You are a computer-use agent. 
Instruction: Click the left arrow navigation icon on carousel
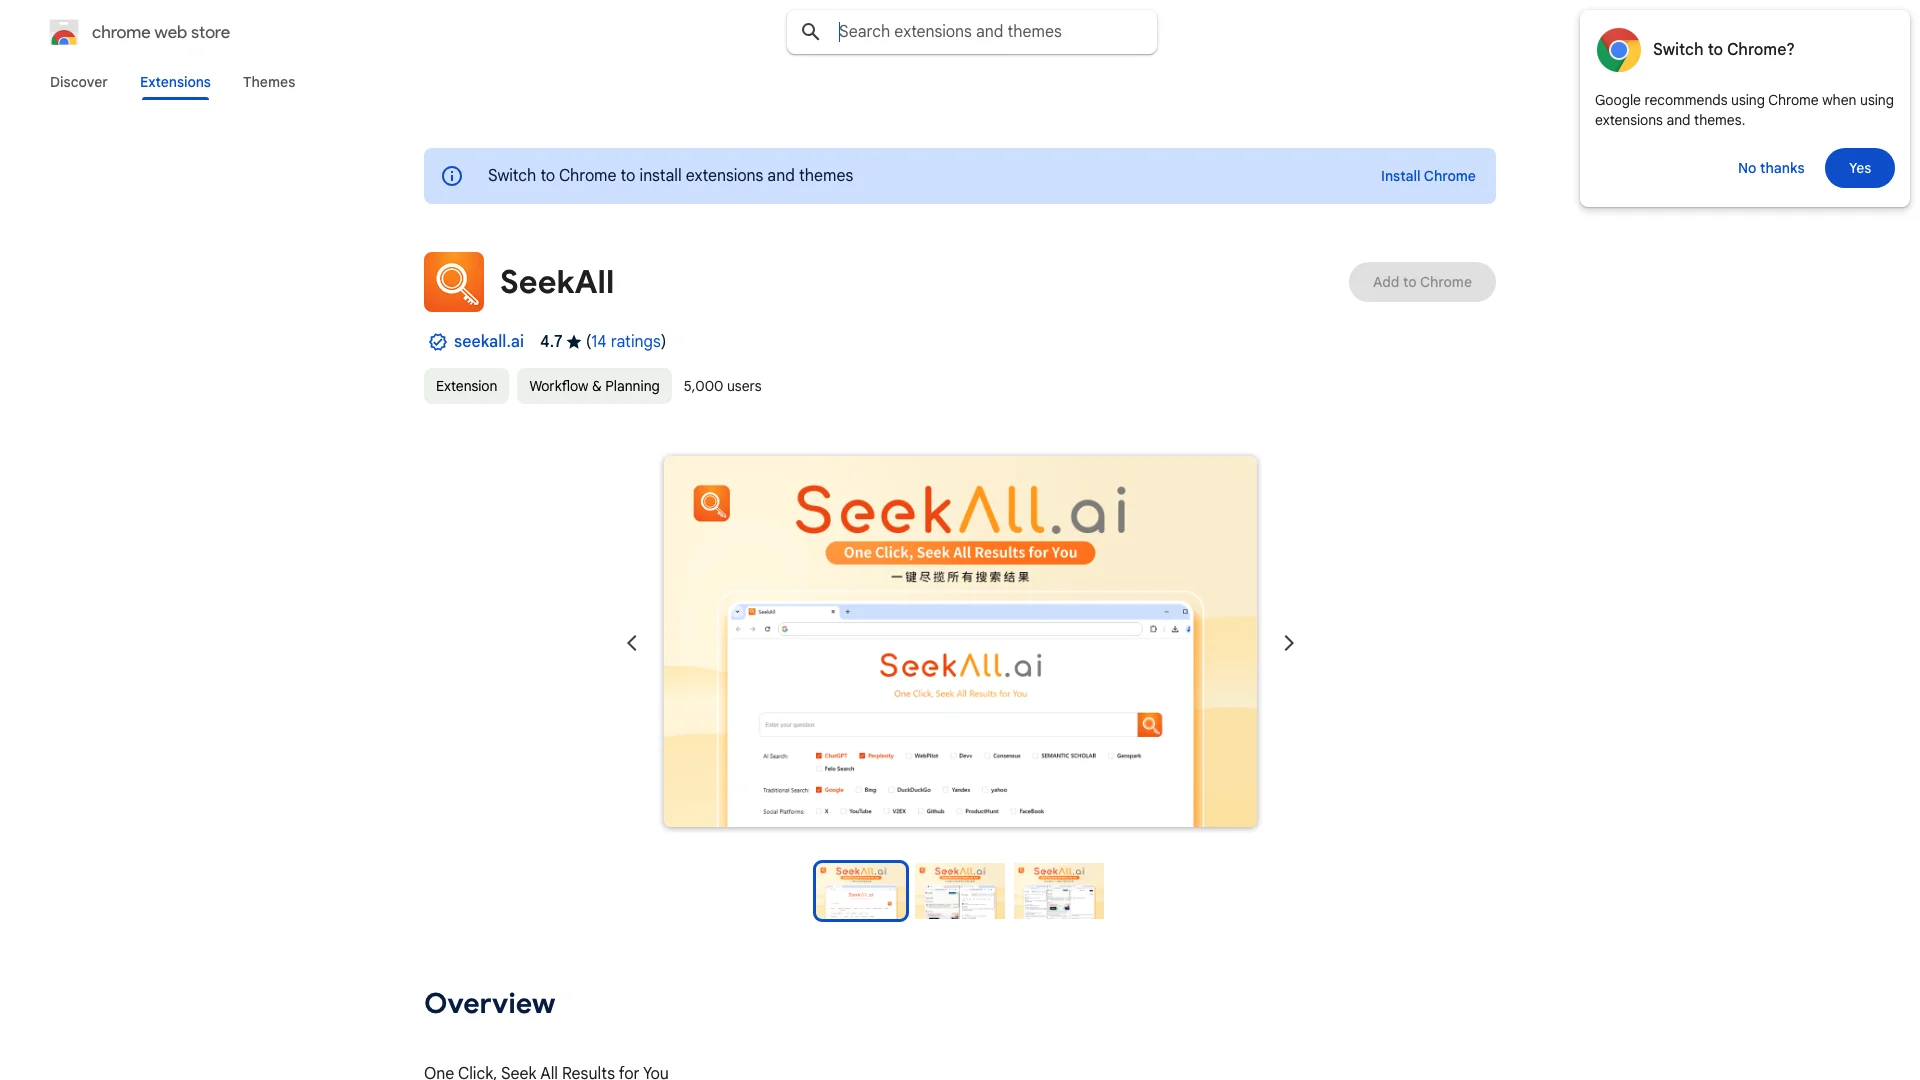click(632, 644)
